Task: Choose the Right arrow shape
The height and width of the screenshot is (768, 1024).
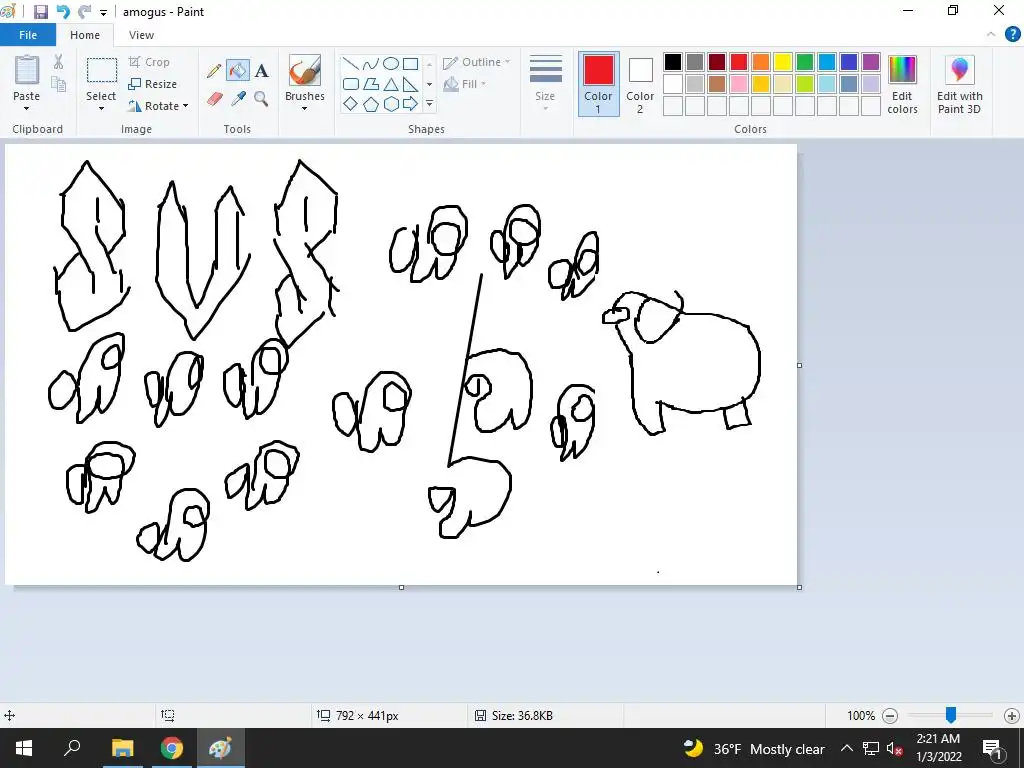Action: (x=411, y=104)
